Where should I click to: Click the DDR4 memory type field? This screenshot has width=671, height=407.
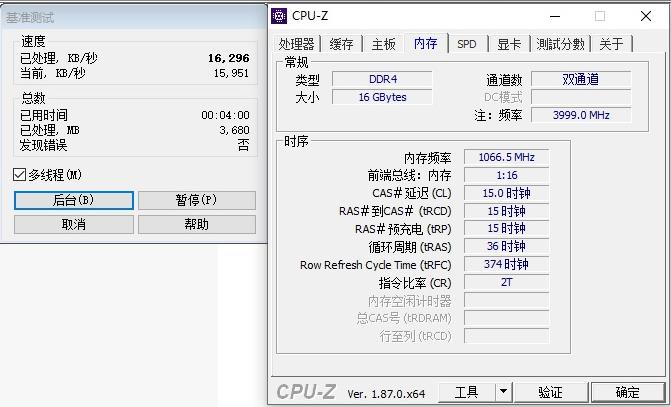click(x=382, y=79)
